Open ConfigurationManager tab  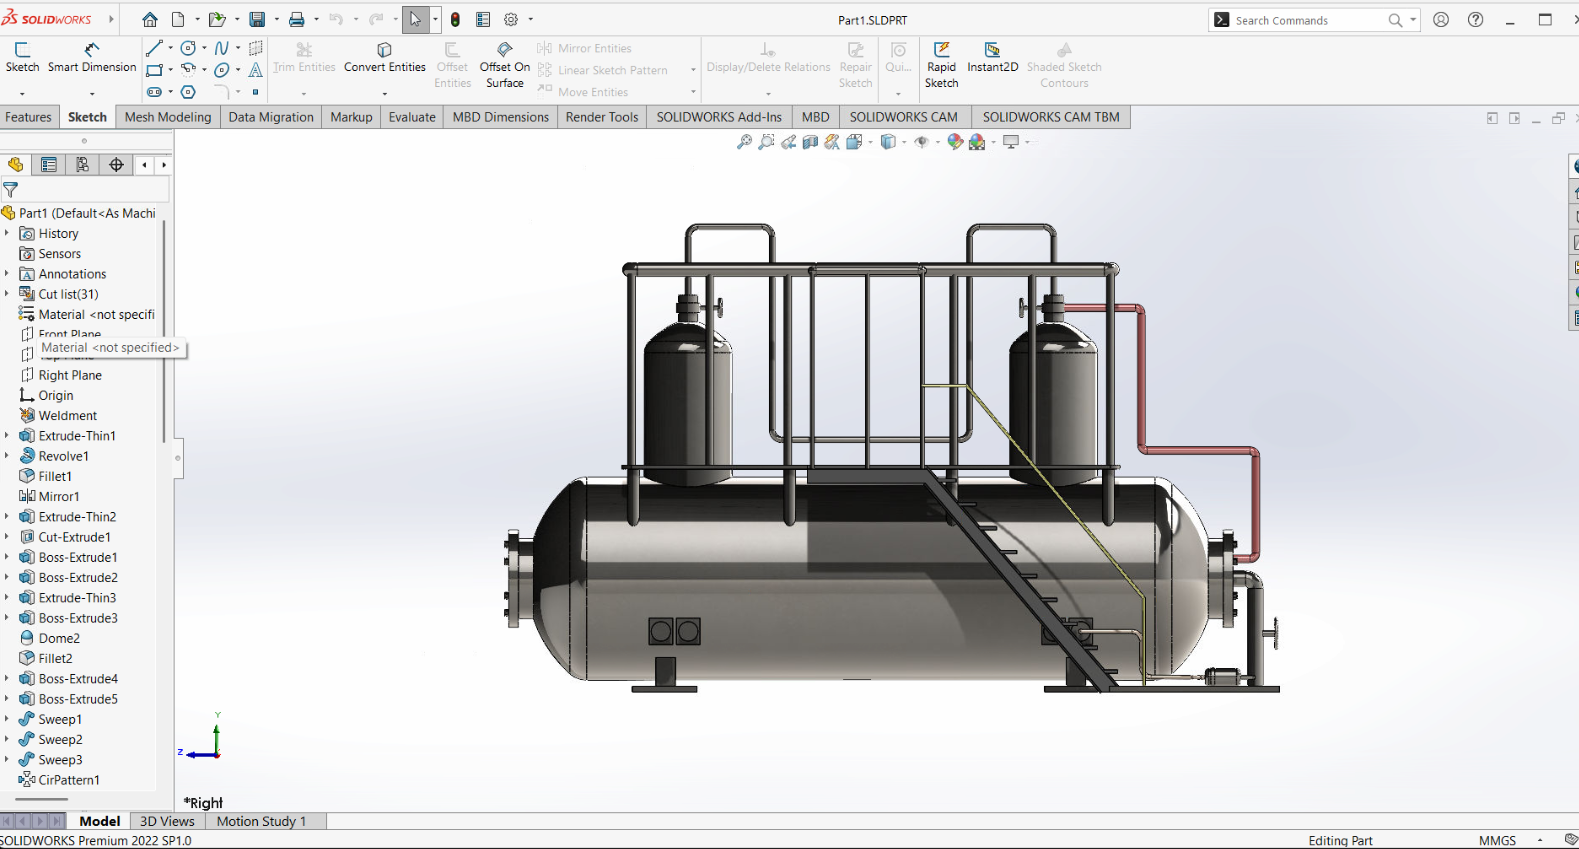click(83, 165)
